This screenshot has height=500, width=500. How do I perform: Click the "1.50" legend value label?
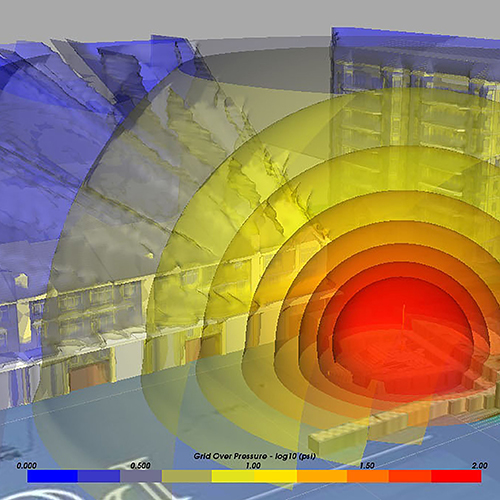(x=367, y=465)
